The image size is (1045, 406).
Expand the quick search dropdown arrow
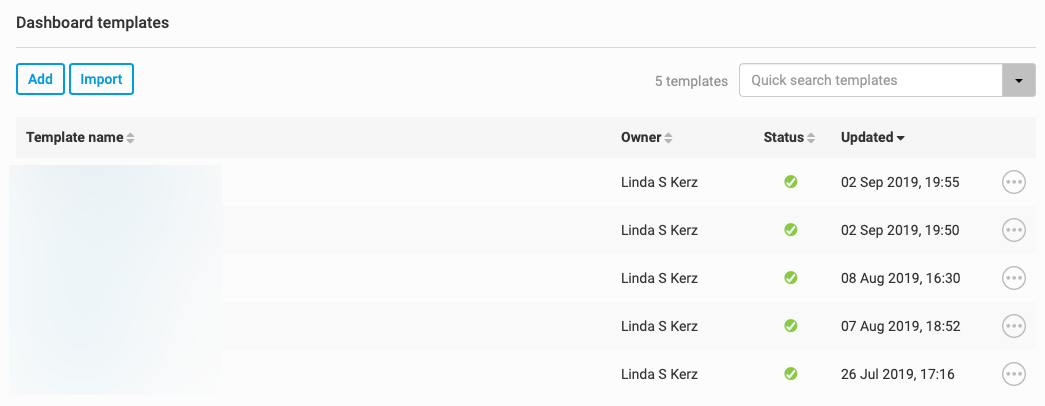tap(1019, 80)
